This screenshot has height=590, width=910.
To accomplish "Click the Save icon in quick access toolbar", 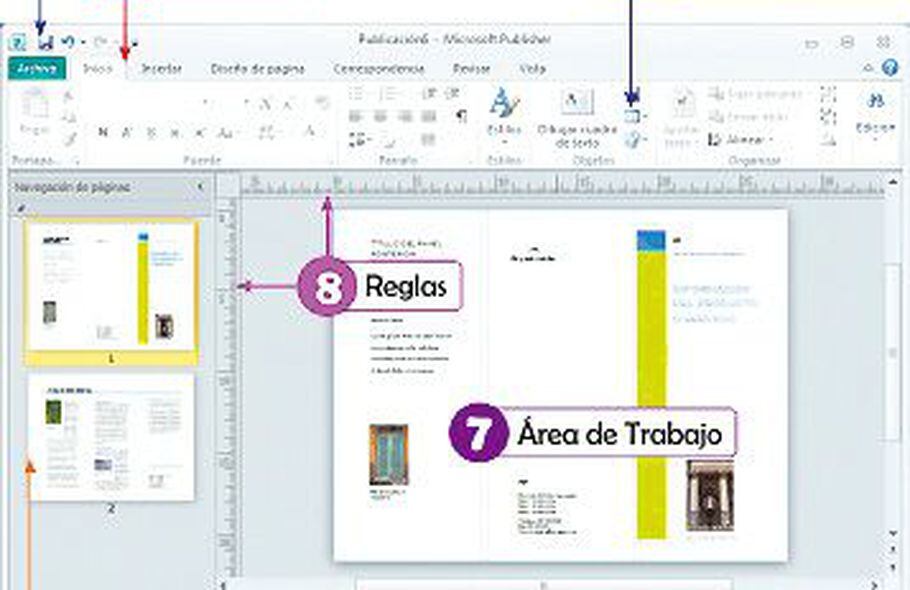I will [44, 44].
